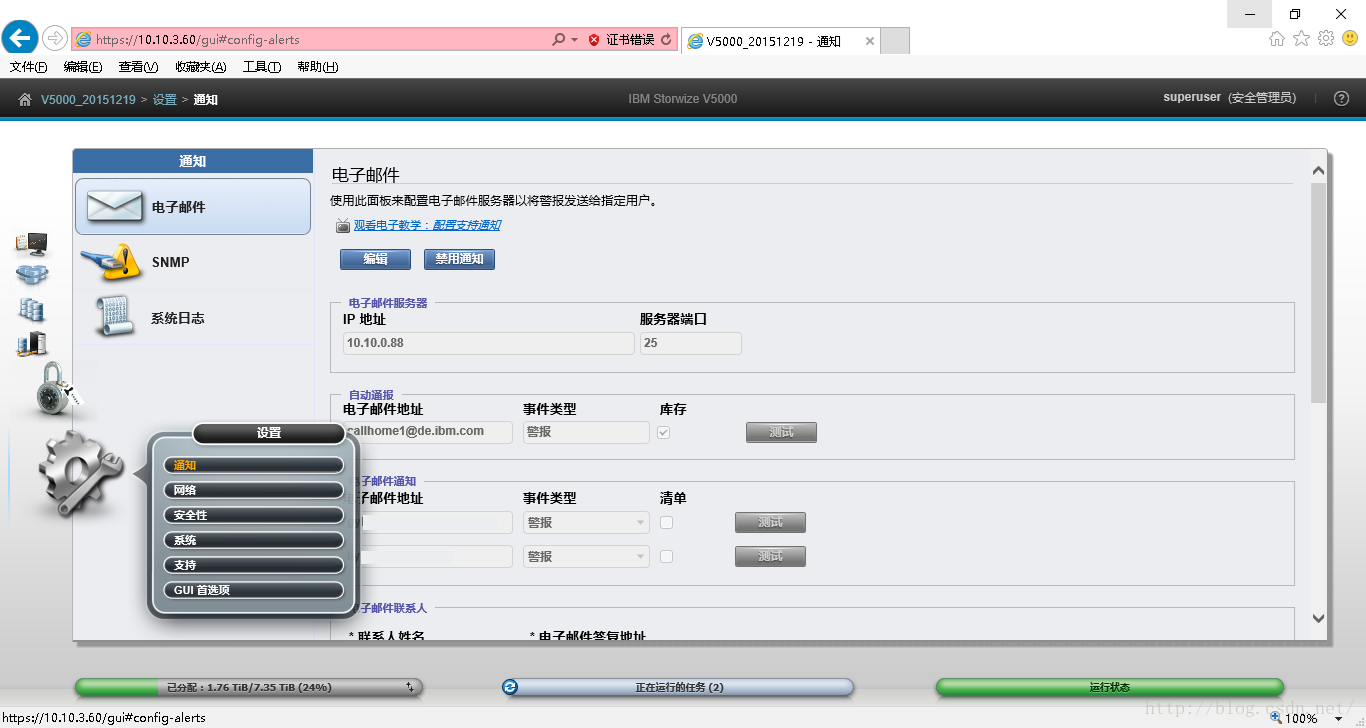This screenshot has height=728, width=1366.
Task: Open the Access padlock icon in navigation
Action: tap(55, 389)
